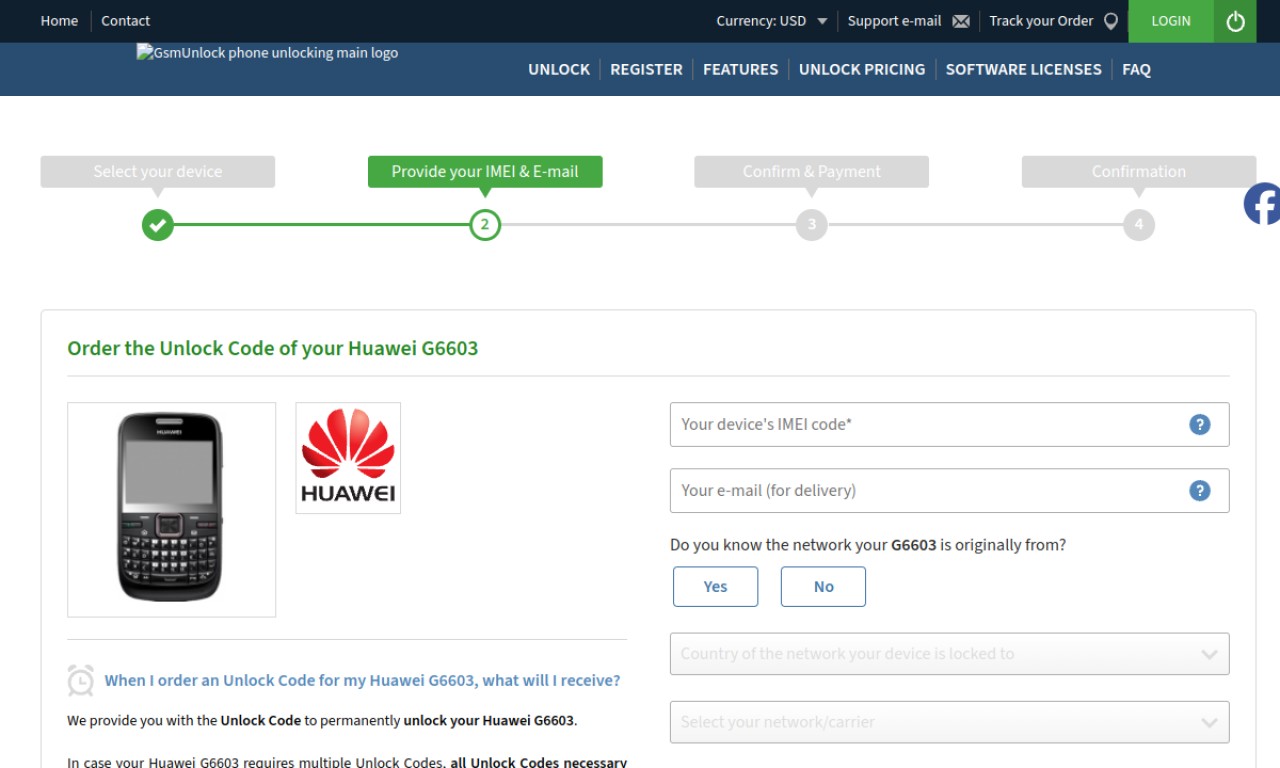Click the Select your device step label
The image size is (1280, 768).
[x=158, y=171]
